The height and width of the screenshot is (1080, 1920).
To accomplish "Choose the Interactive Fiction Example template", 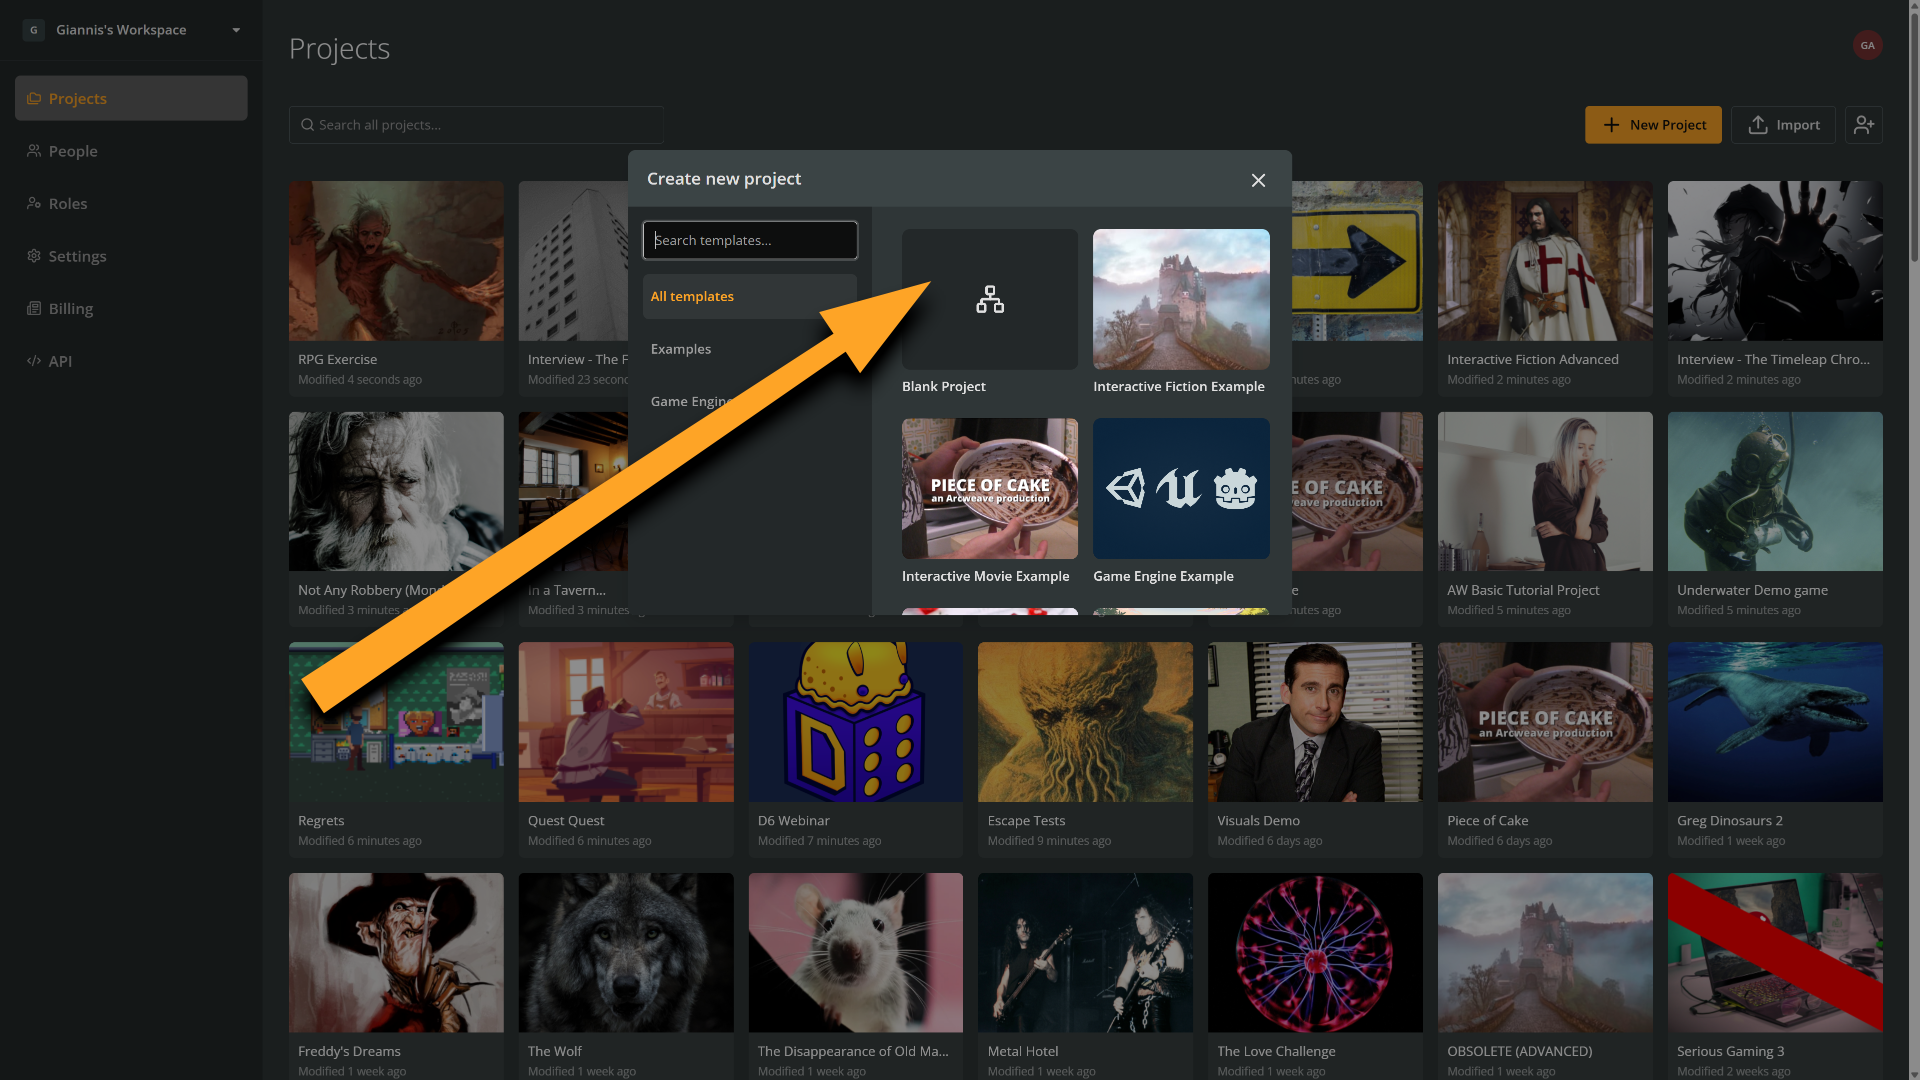I will [1180, 299].
